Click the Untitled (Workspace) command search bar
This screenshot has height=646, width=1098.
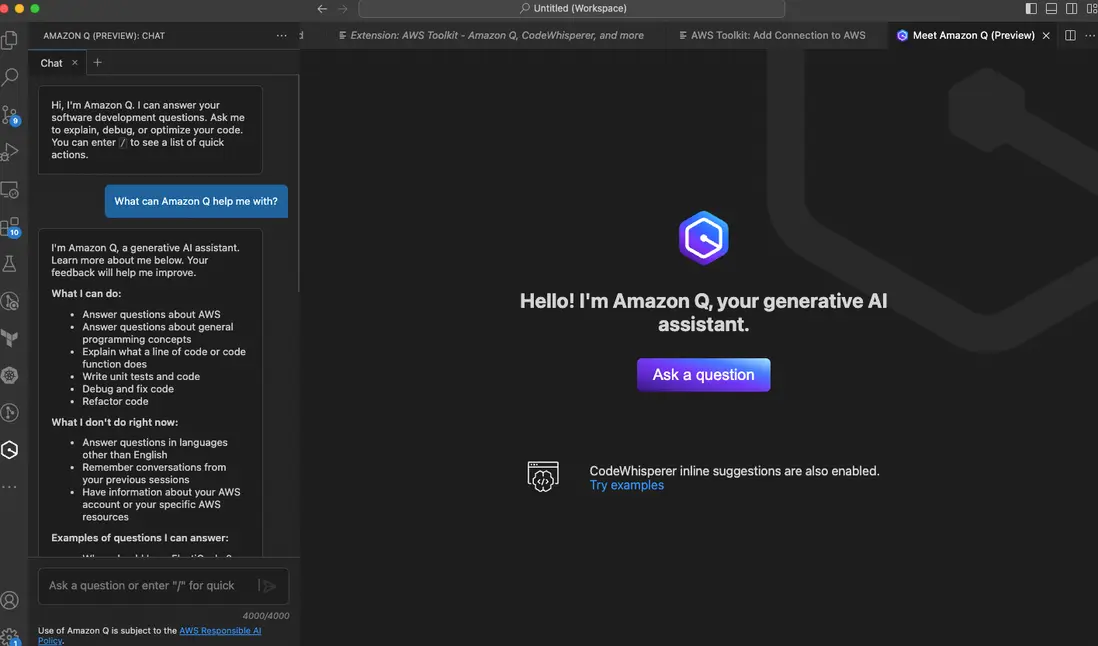tap(571, 8)
